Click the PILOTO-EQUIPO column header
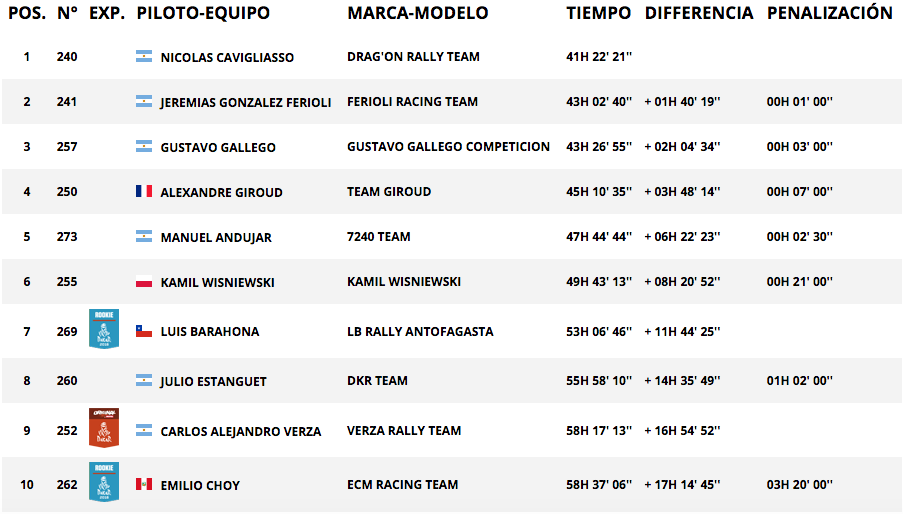Viewport: 903px width, 514px height. click(203, 13)
